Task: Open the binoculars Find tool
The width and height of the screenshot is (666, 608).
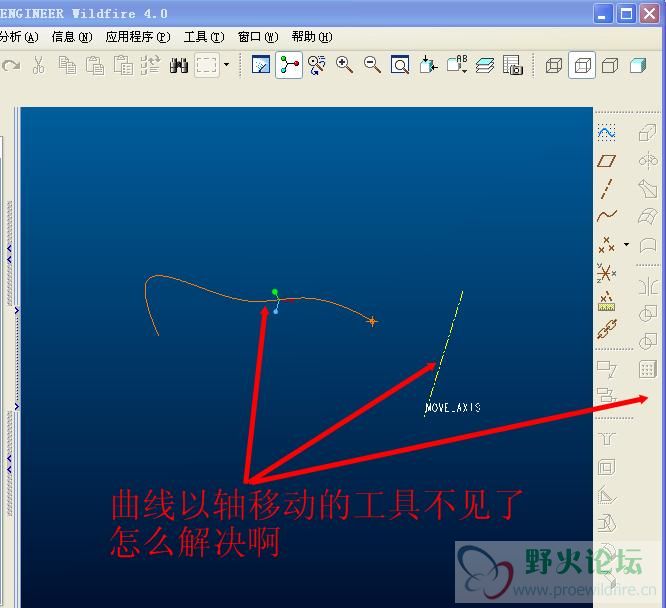Action: (179, 65)
